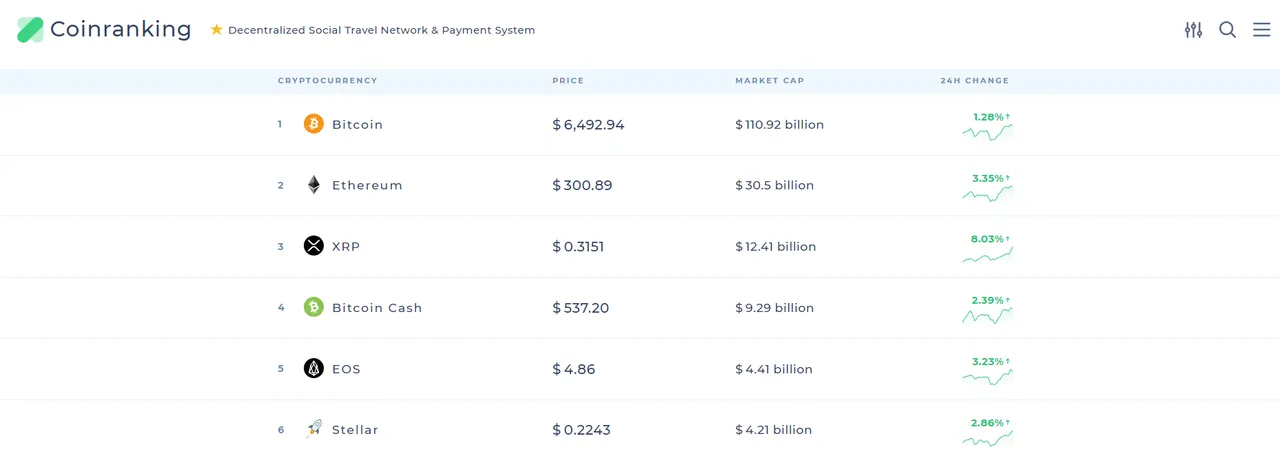Click the XRP coin icon
Viewport: 1280px width, 458px height.
[314, 246]
